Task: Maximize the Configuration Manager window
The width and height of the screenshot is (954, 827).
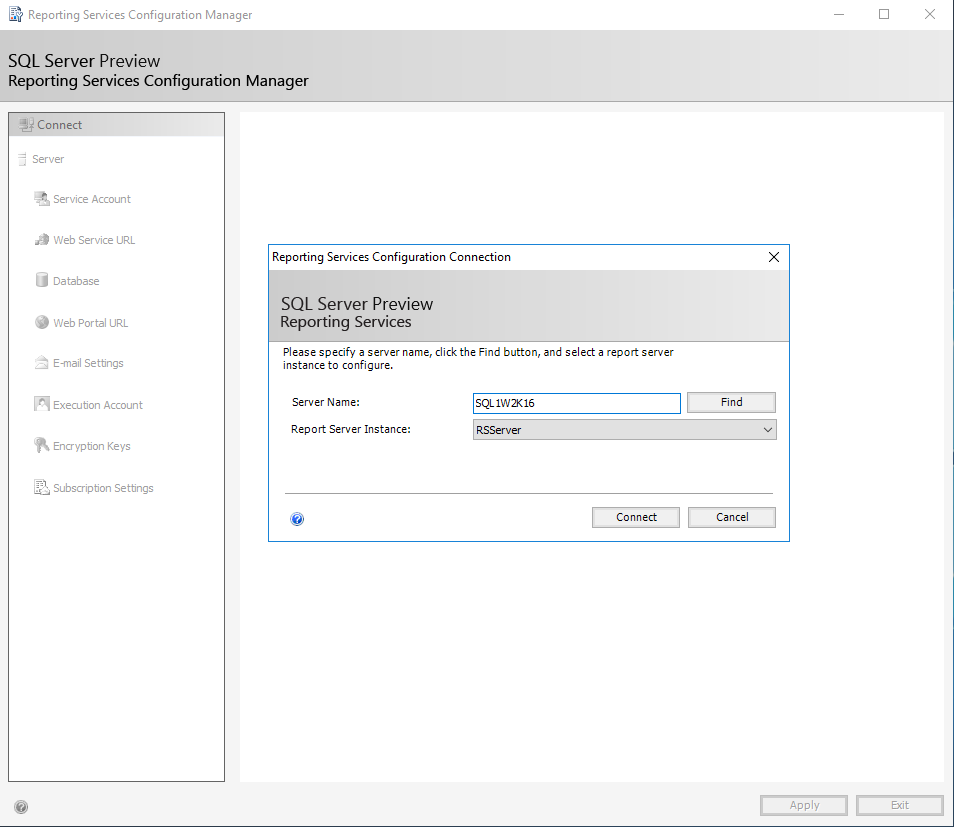Action: pyautogui.click(x=884, y=14)
